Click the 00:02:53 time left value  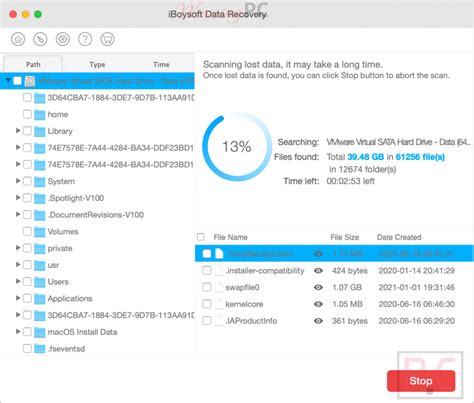(351, 181)
